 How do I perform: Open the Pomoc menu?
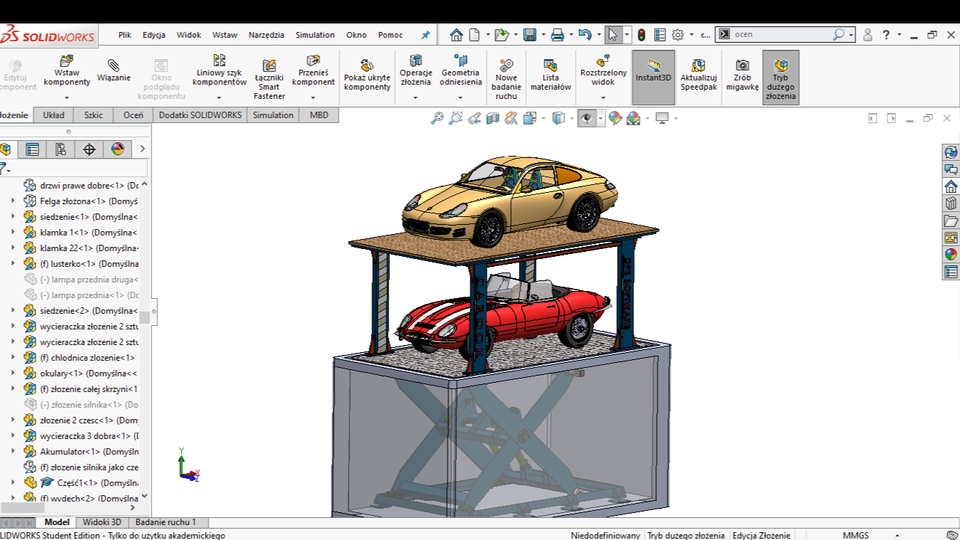point(390,35)
